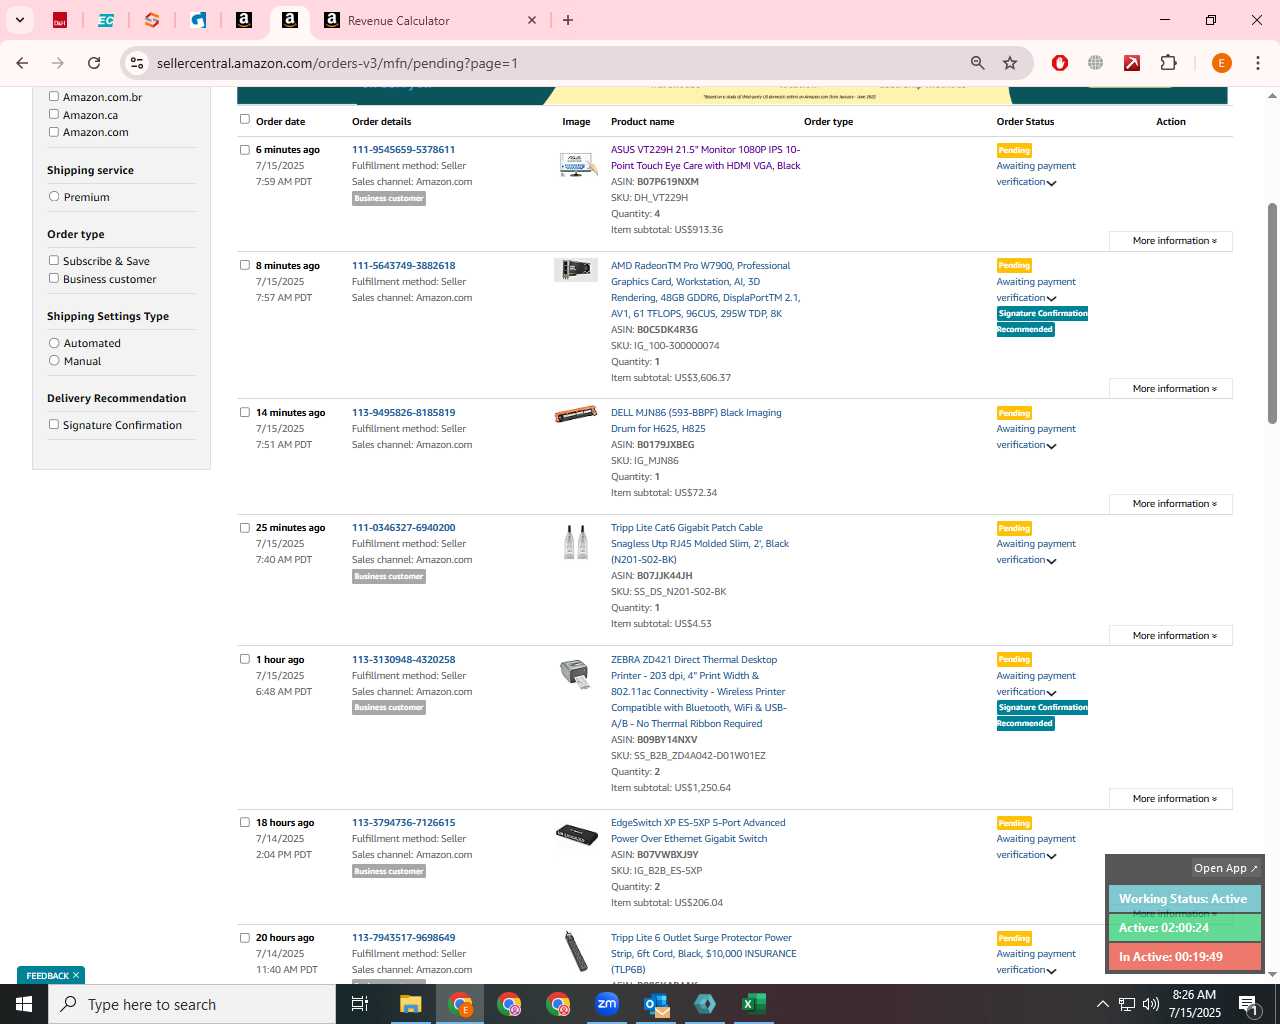Click the browser address bar URL
This screenshot has width=1280, height=1024.
coord(337,63)
